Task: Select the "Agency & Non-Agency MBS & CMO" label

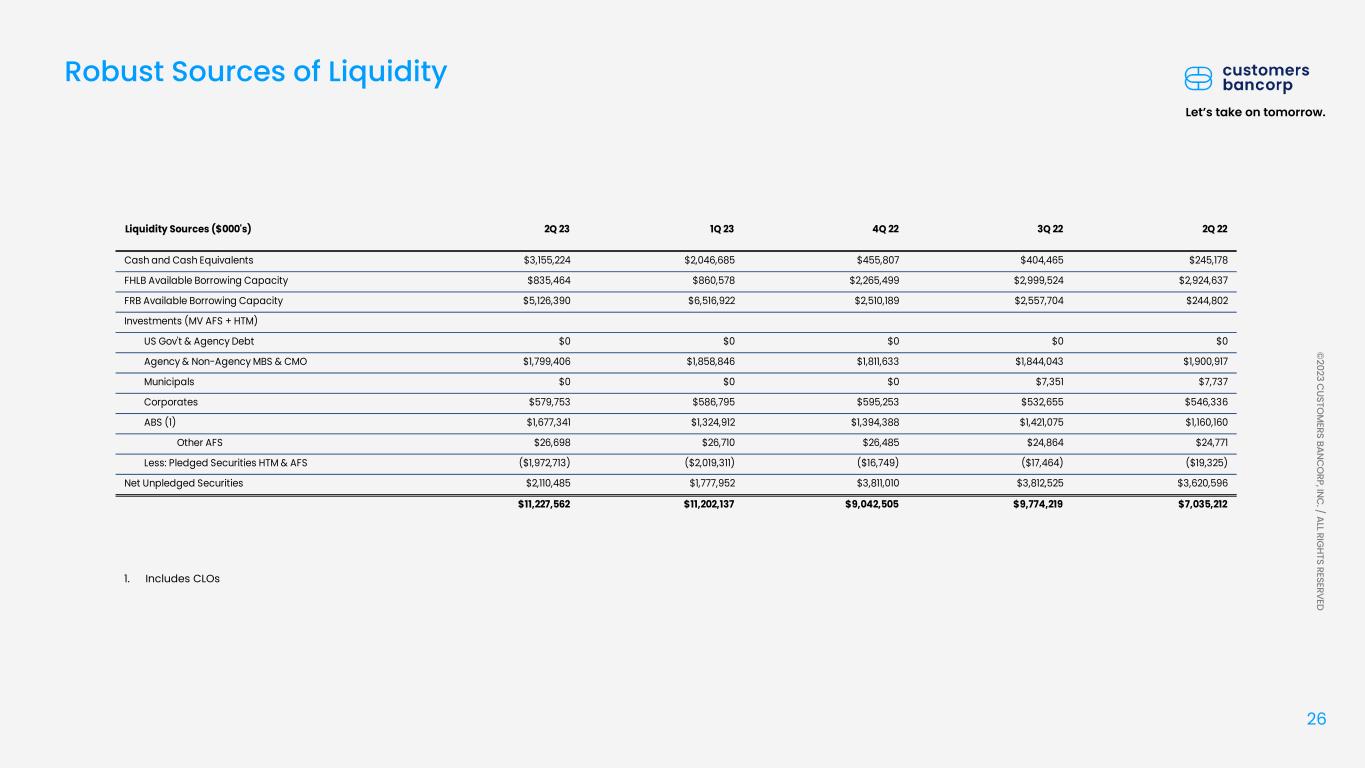Action: click(x=226, y=362)
